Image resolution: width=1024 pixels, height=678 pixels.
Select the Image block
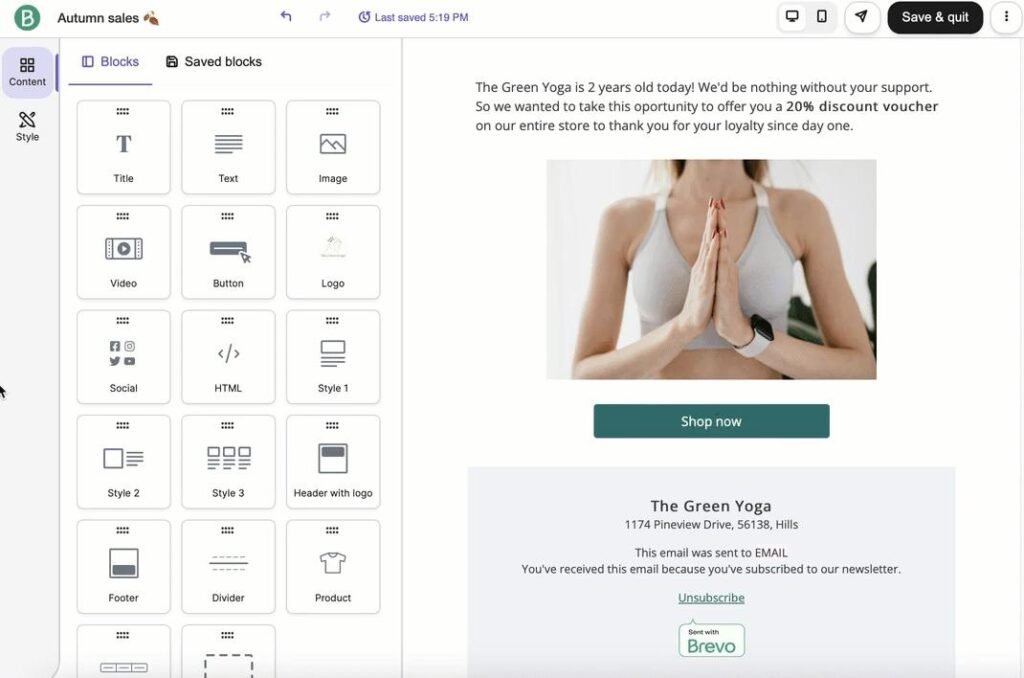pos(333,147)
